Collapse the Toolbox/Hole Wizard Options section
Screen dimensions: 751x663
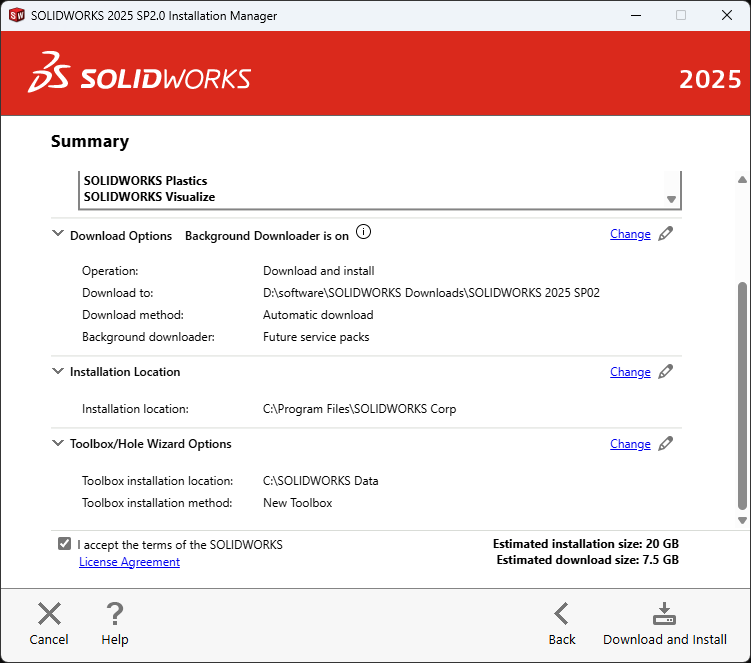point(57,443)
